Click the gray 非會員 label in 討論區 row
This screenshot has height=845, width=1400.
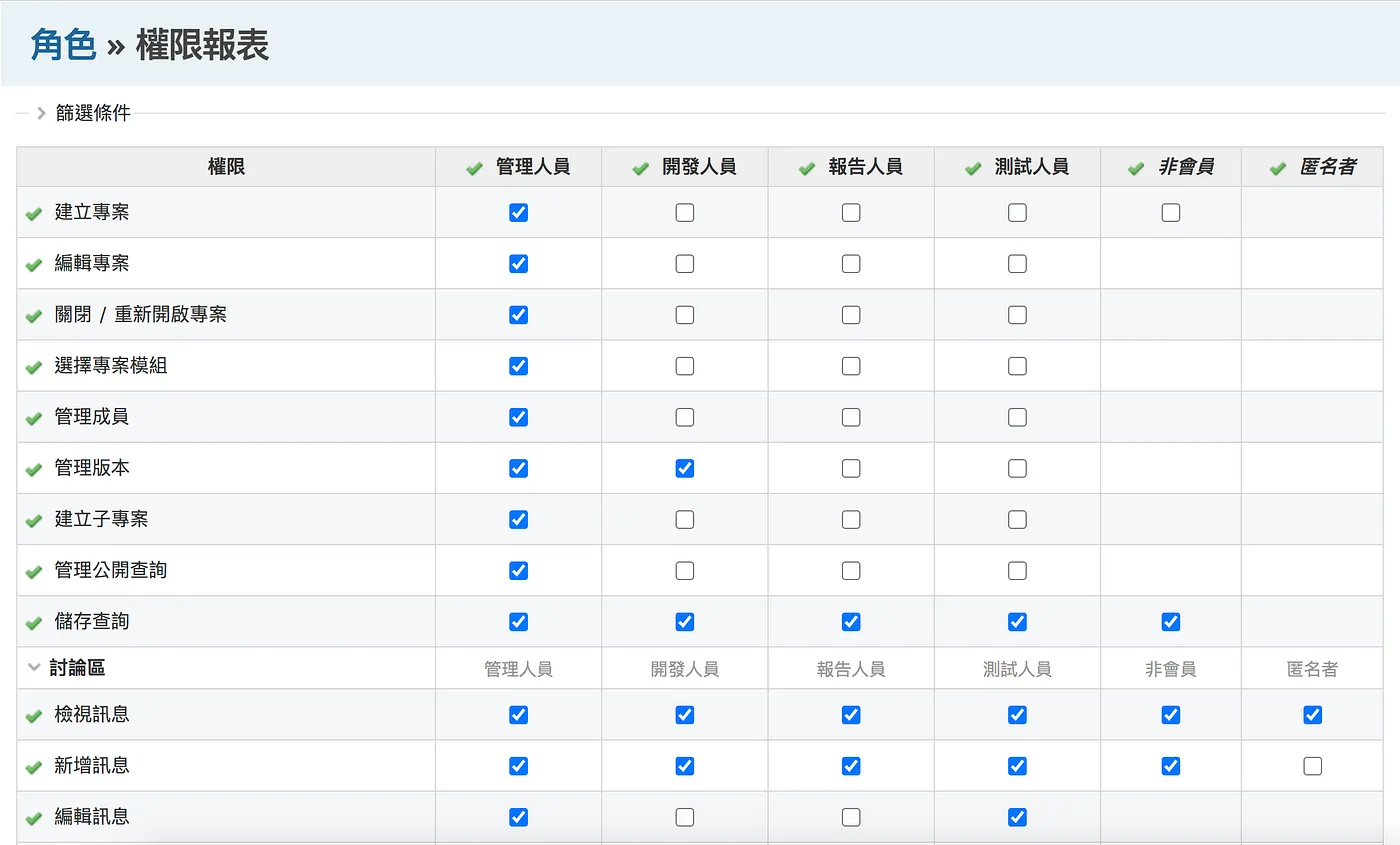[x=1171, y=669]
